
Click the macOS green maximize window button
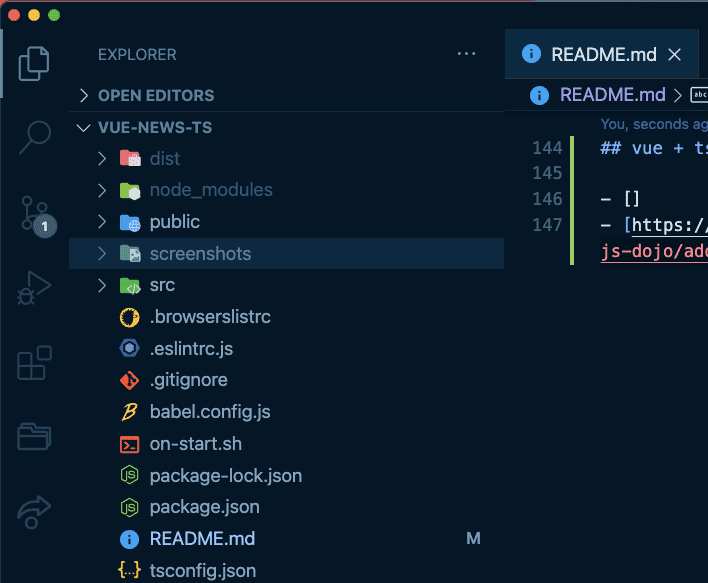[x=54, y=15]
